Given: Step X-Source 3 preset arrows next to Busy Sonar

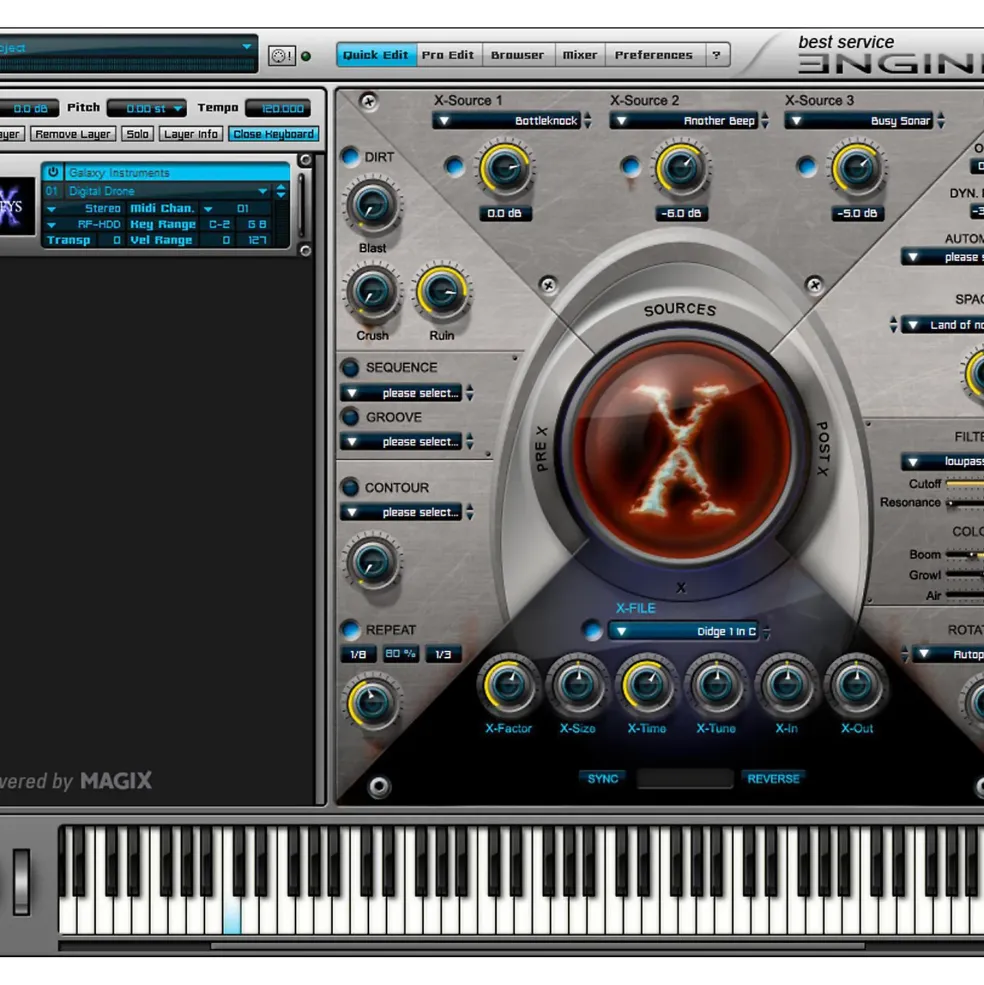Looking at the screenshot, I should pyautogui.click(x=941, y=120).
